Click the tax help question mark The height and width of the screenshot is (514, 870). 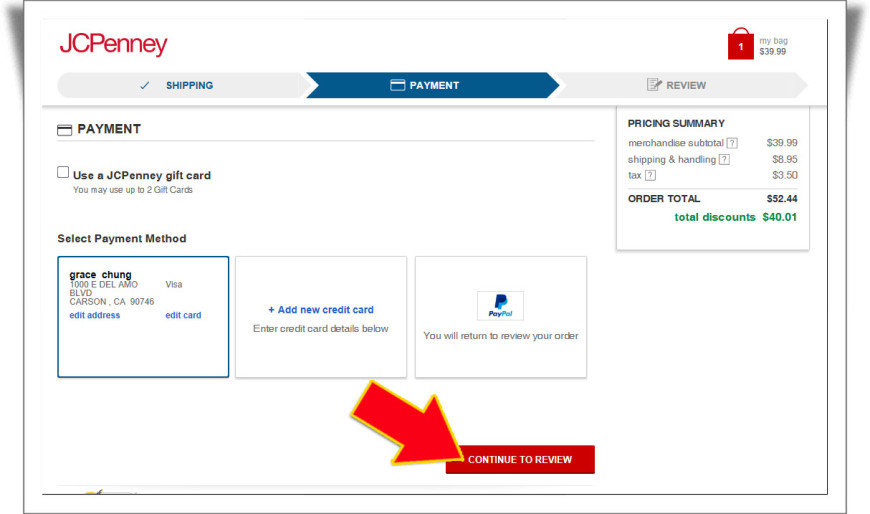650,175
